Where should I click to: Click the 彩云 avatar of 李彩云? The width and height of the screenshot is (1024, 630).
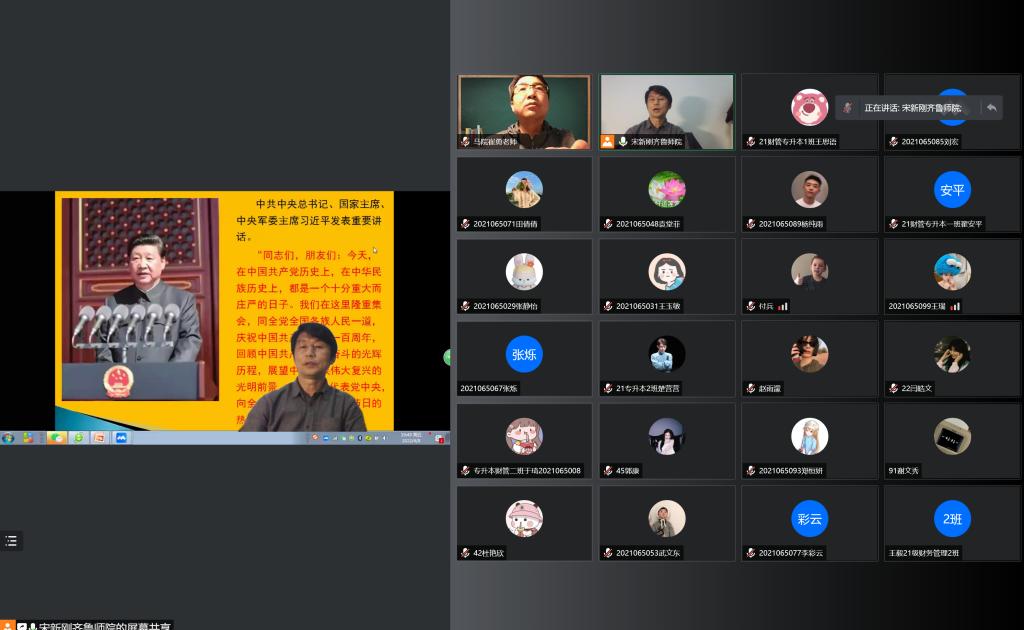[x=809, y=518]
